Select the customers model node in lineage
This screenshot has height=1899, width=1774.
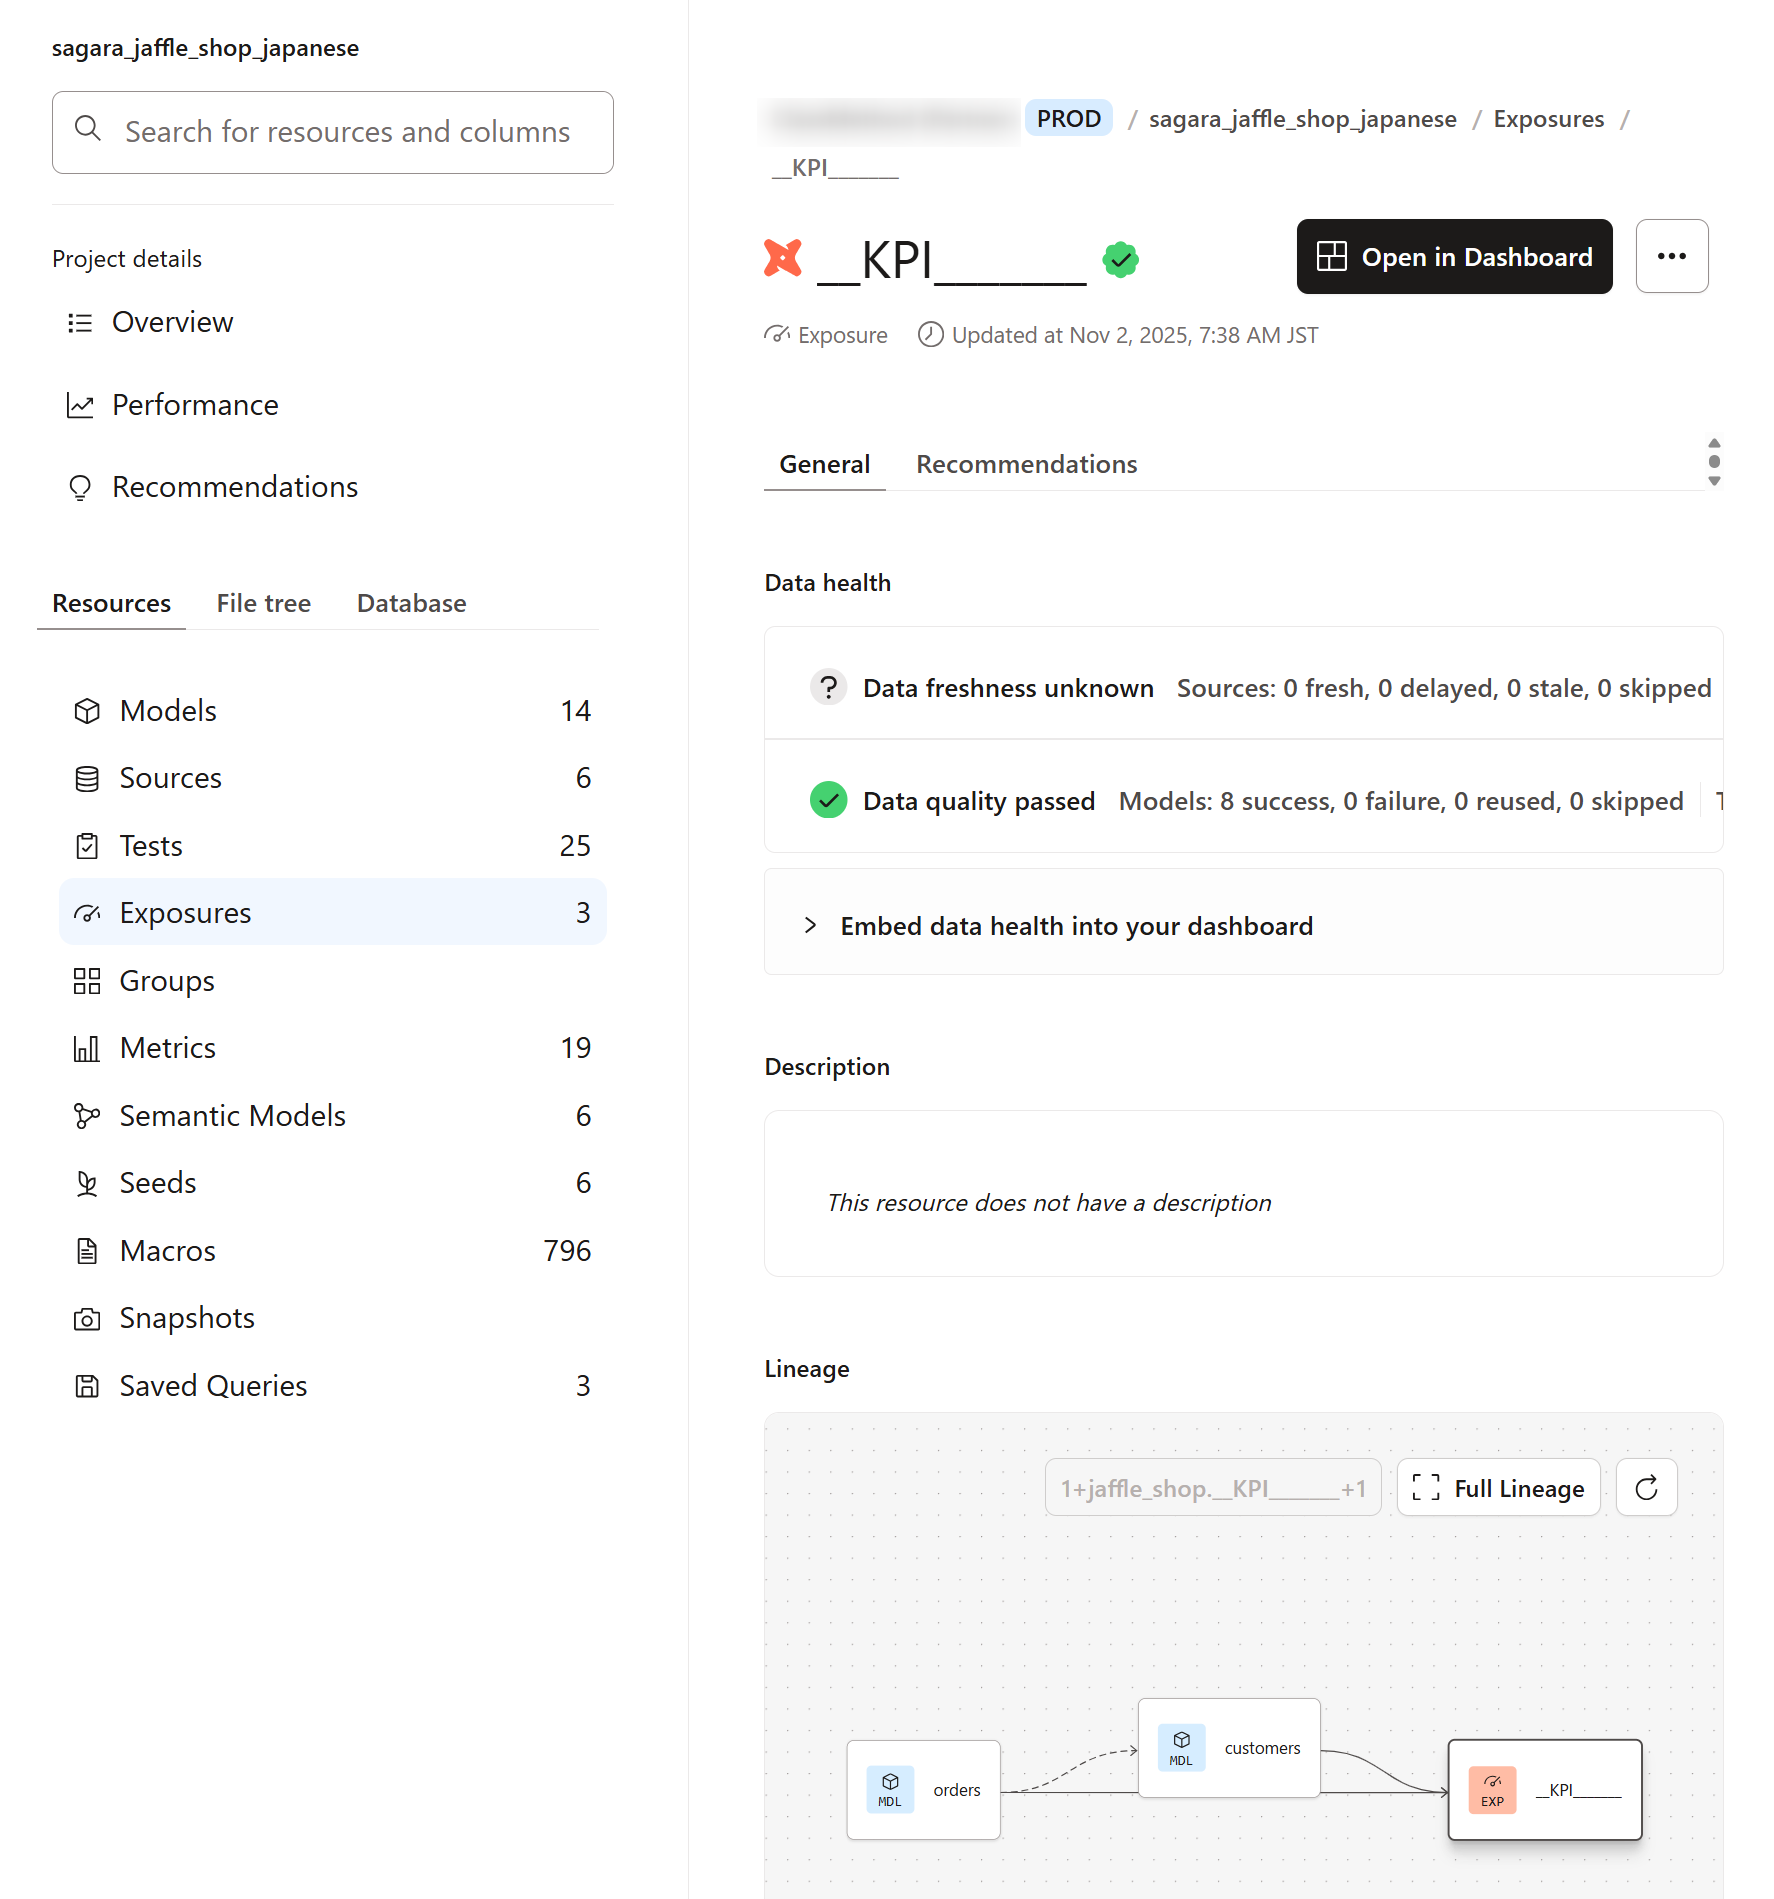pos(1229,1748)
